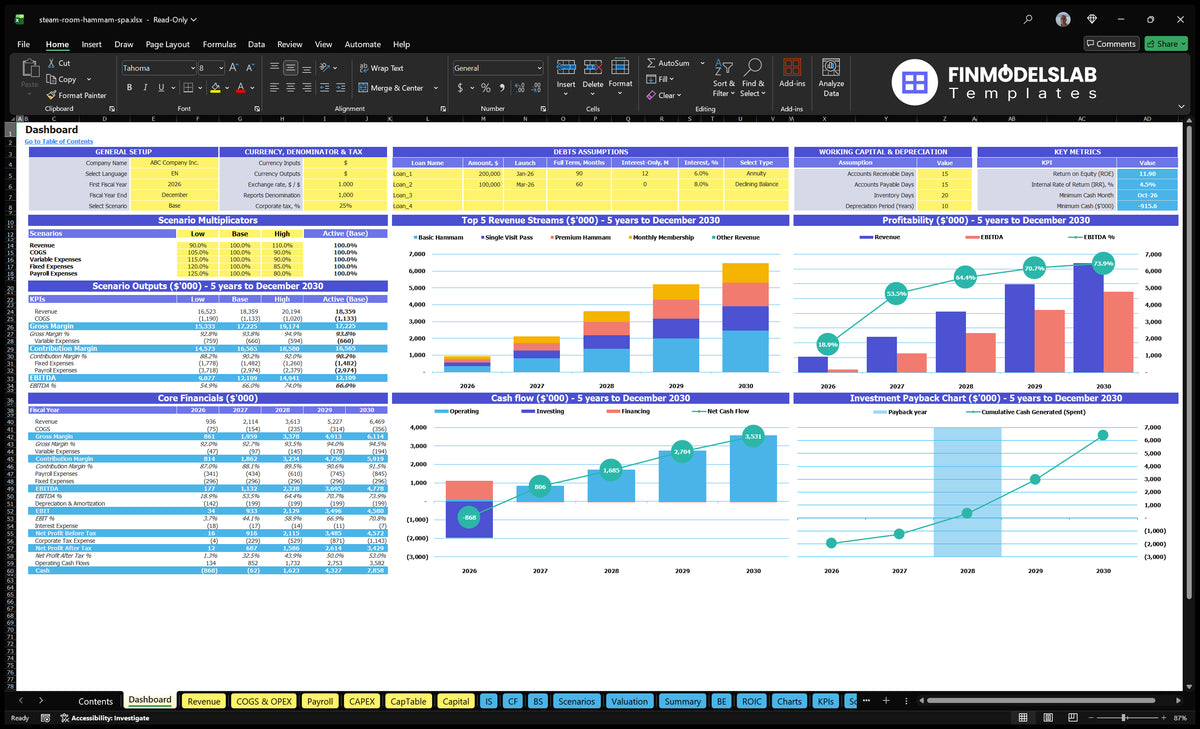Click Middle Align in Alignment group

(x=292, y=68)
